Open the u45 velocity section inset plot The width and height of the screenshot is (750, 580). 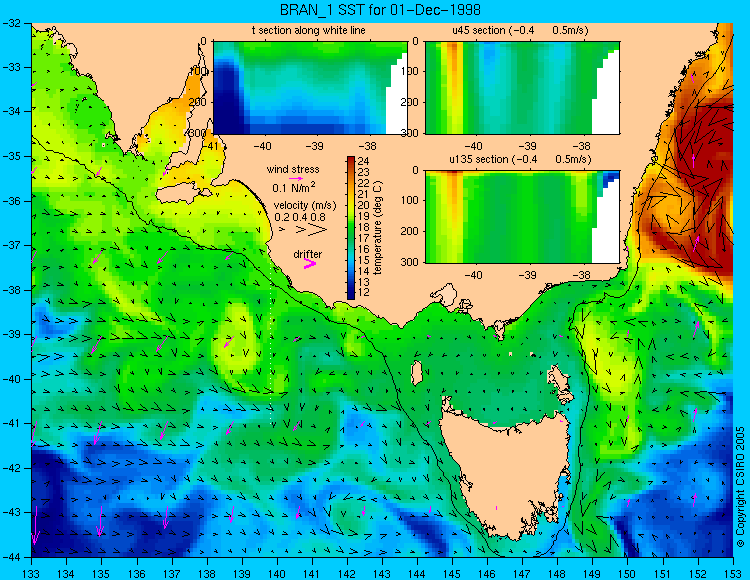point(522,88)
